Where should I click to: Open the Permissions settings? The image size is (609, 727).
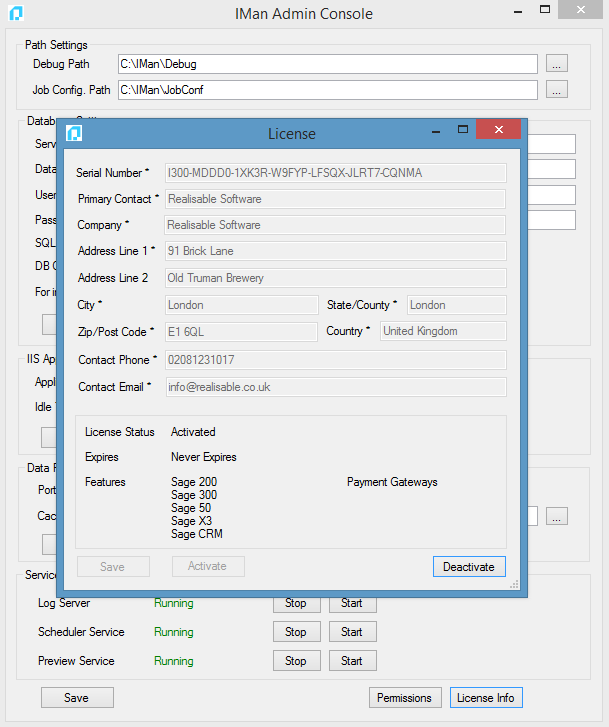tap(405, 698)
